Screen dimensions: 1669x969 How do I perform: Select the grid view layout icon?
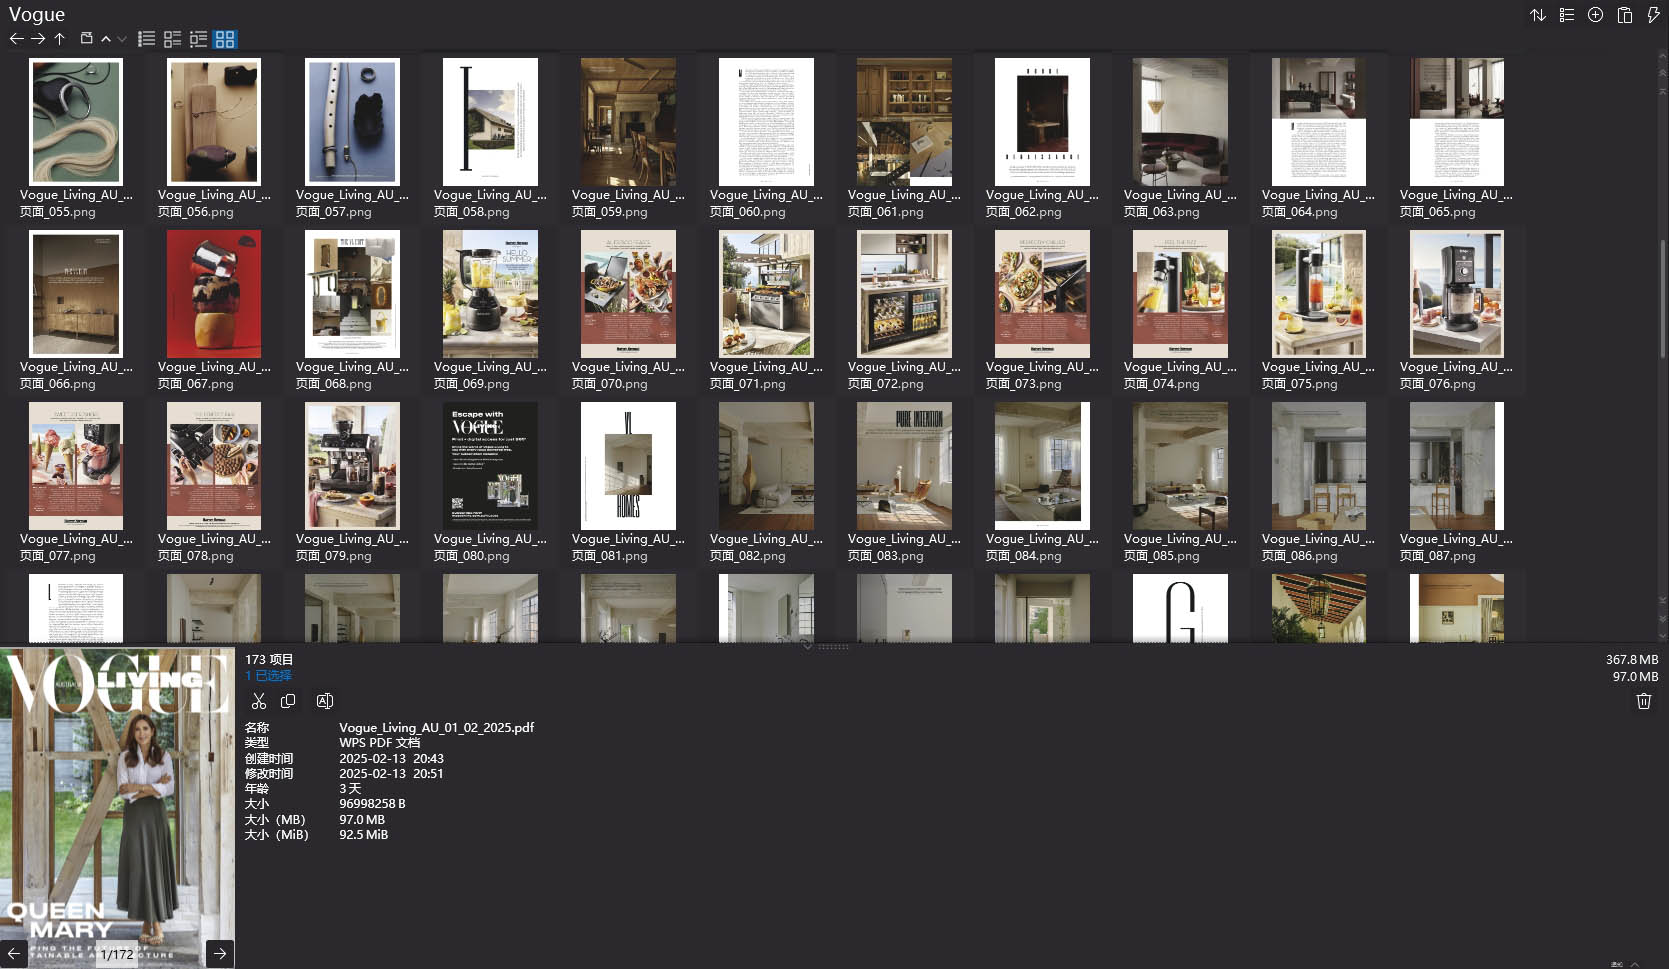point(225,38)
